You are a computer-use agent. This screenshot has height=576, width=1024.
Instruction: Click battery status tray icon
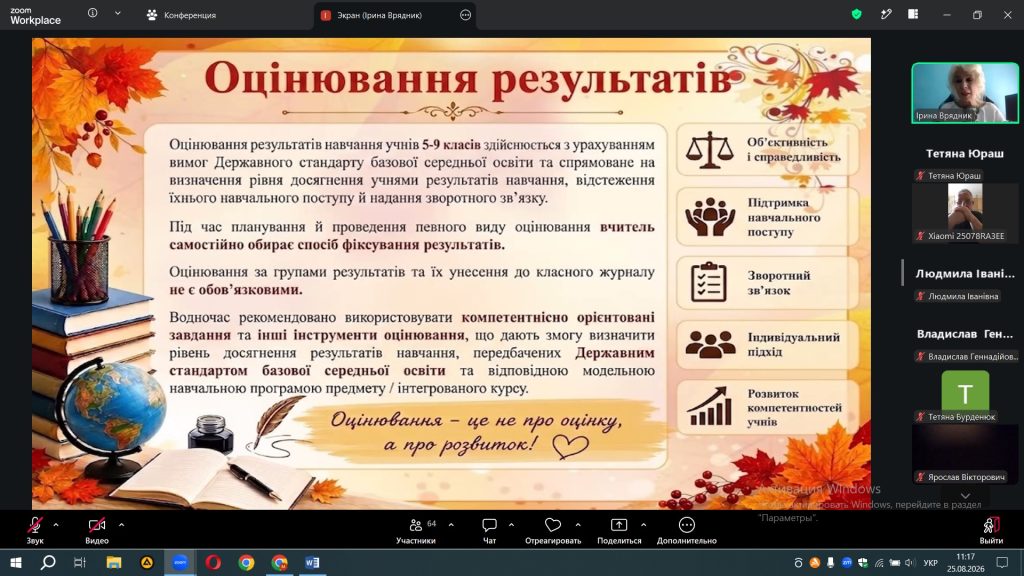coord(895,562)
